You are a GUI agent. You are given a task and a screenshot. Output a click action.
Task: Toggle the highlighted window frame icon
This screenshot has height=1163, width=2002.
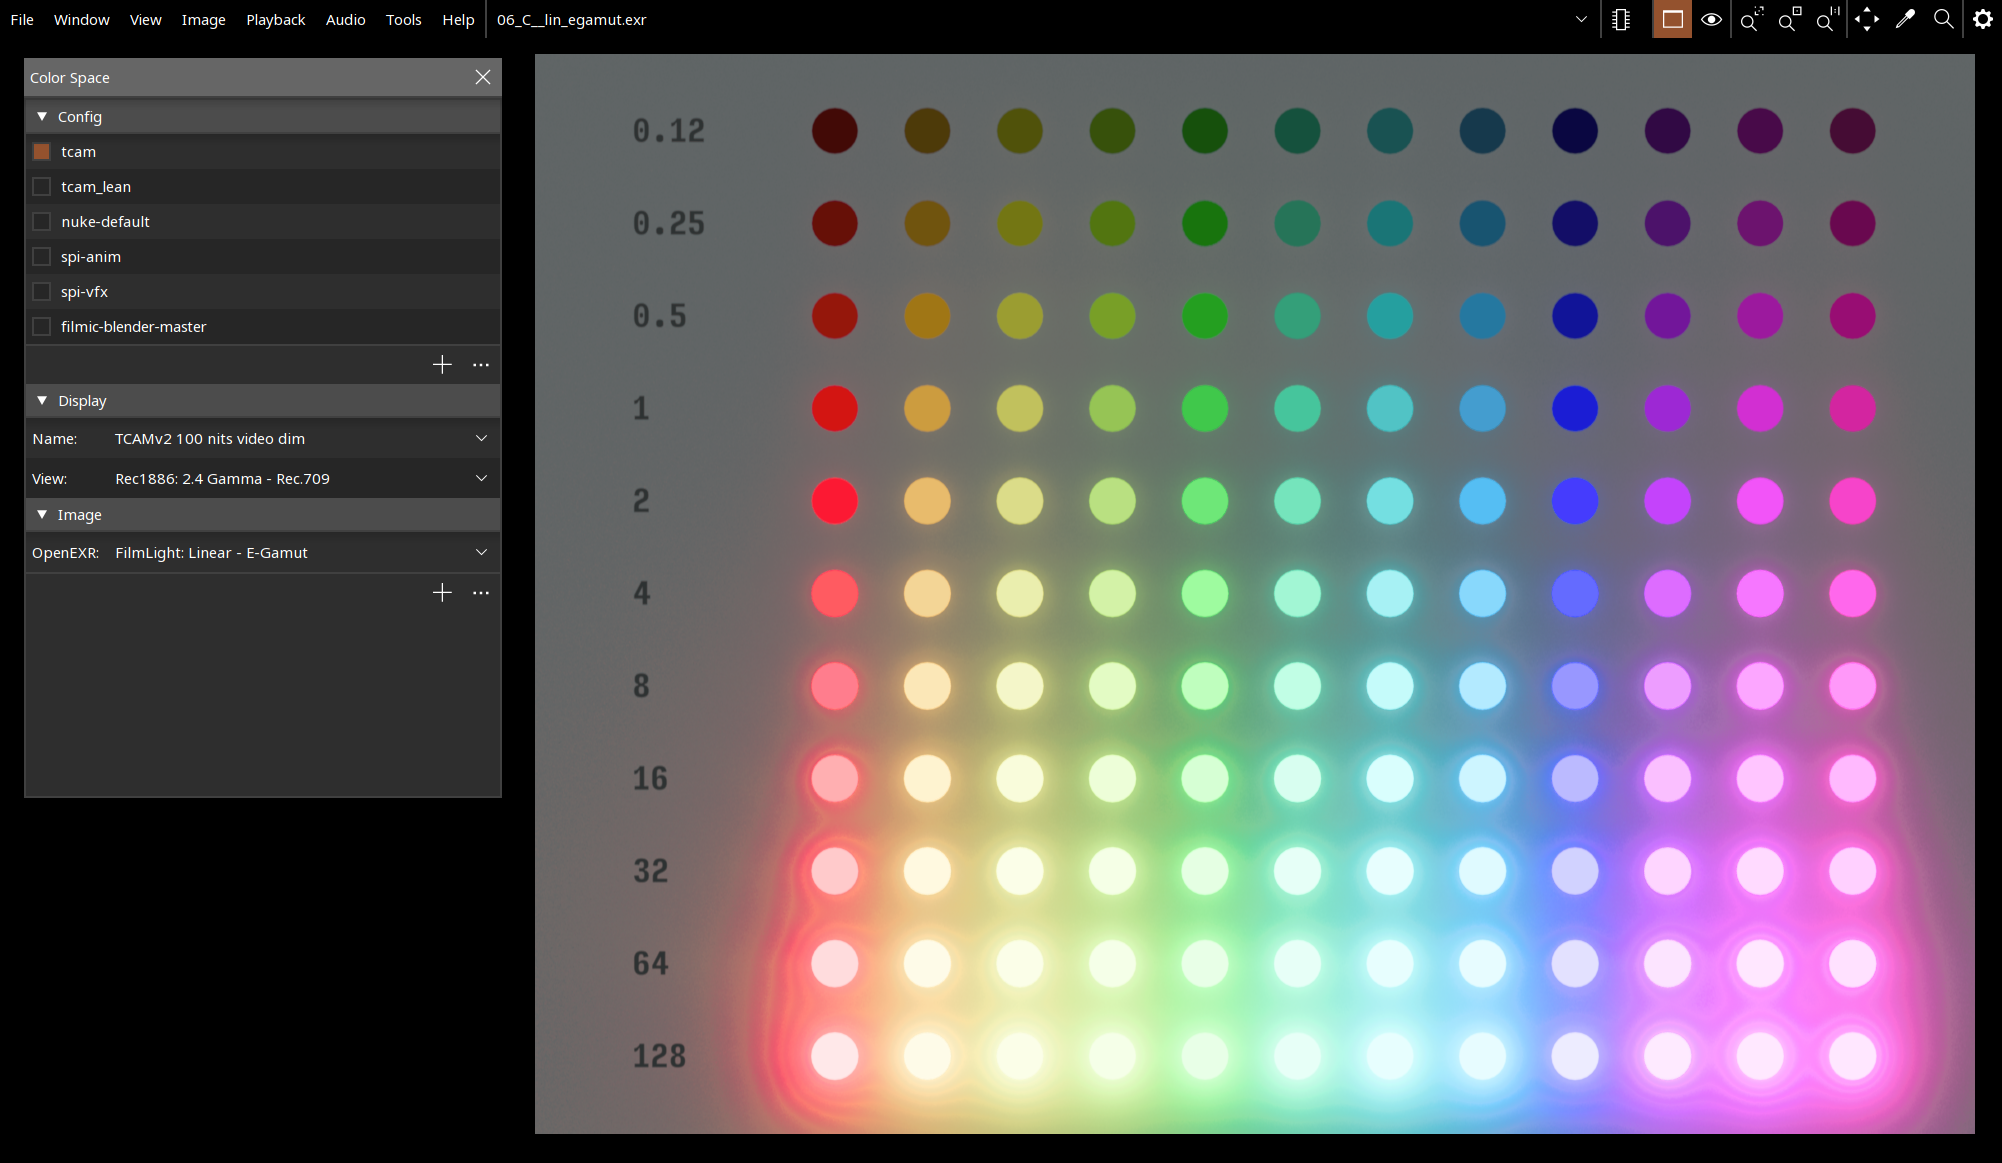point(1672,20)
